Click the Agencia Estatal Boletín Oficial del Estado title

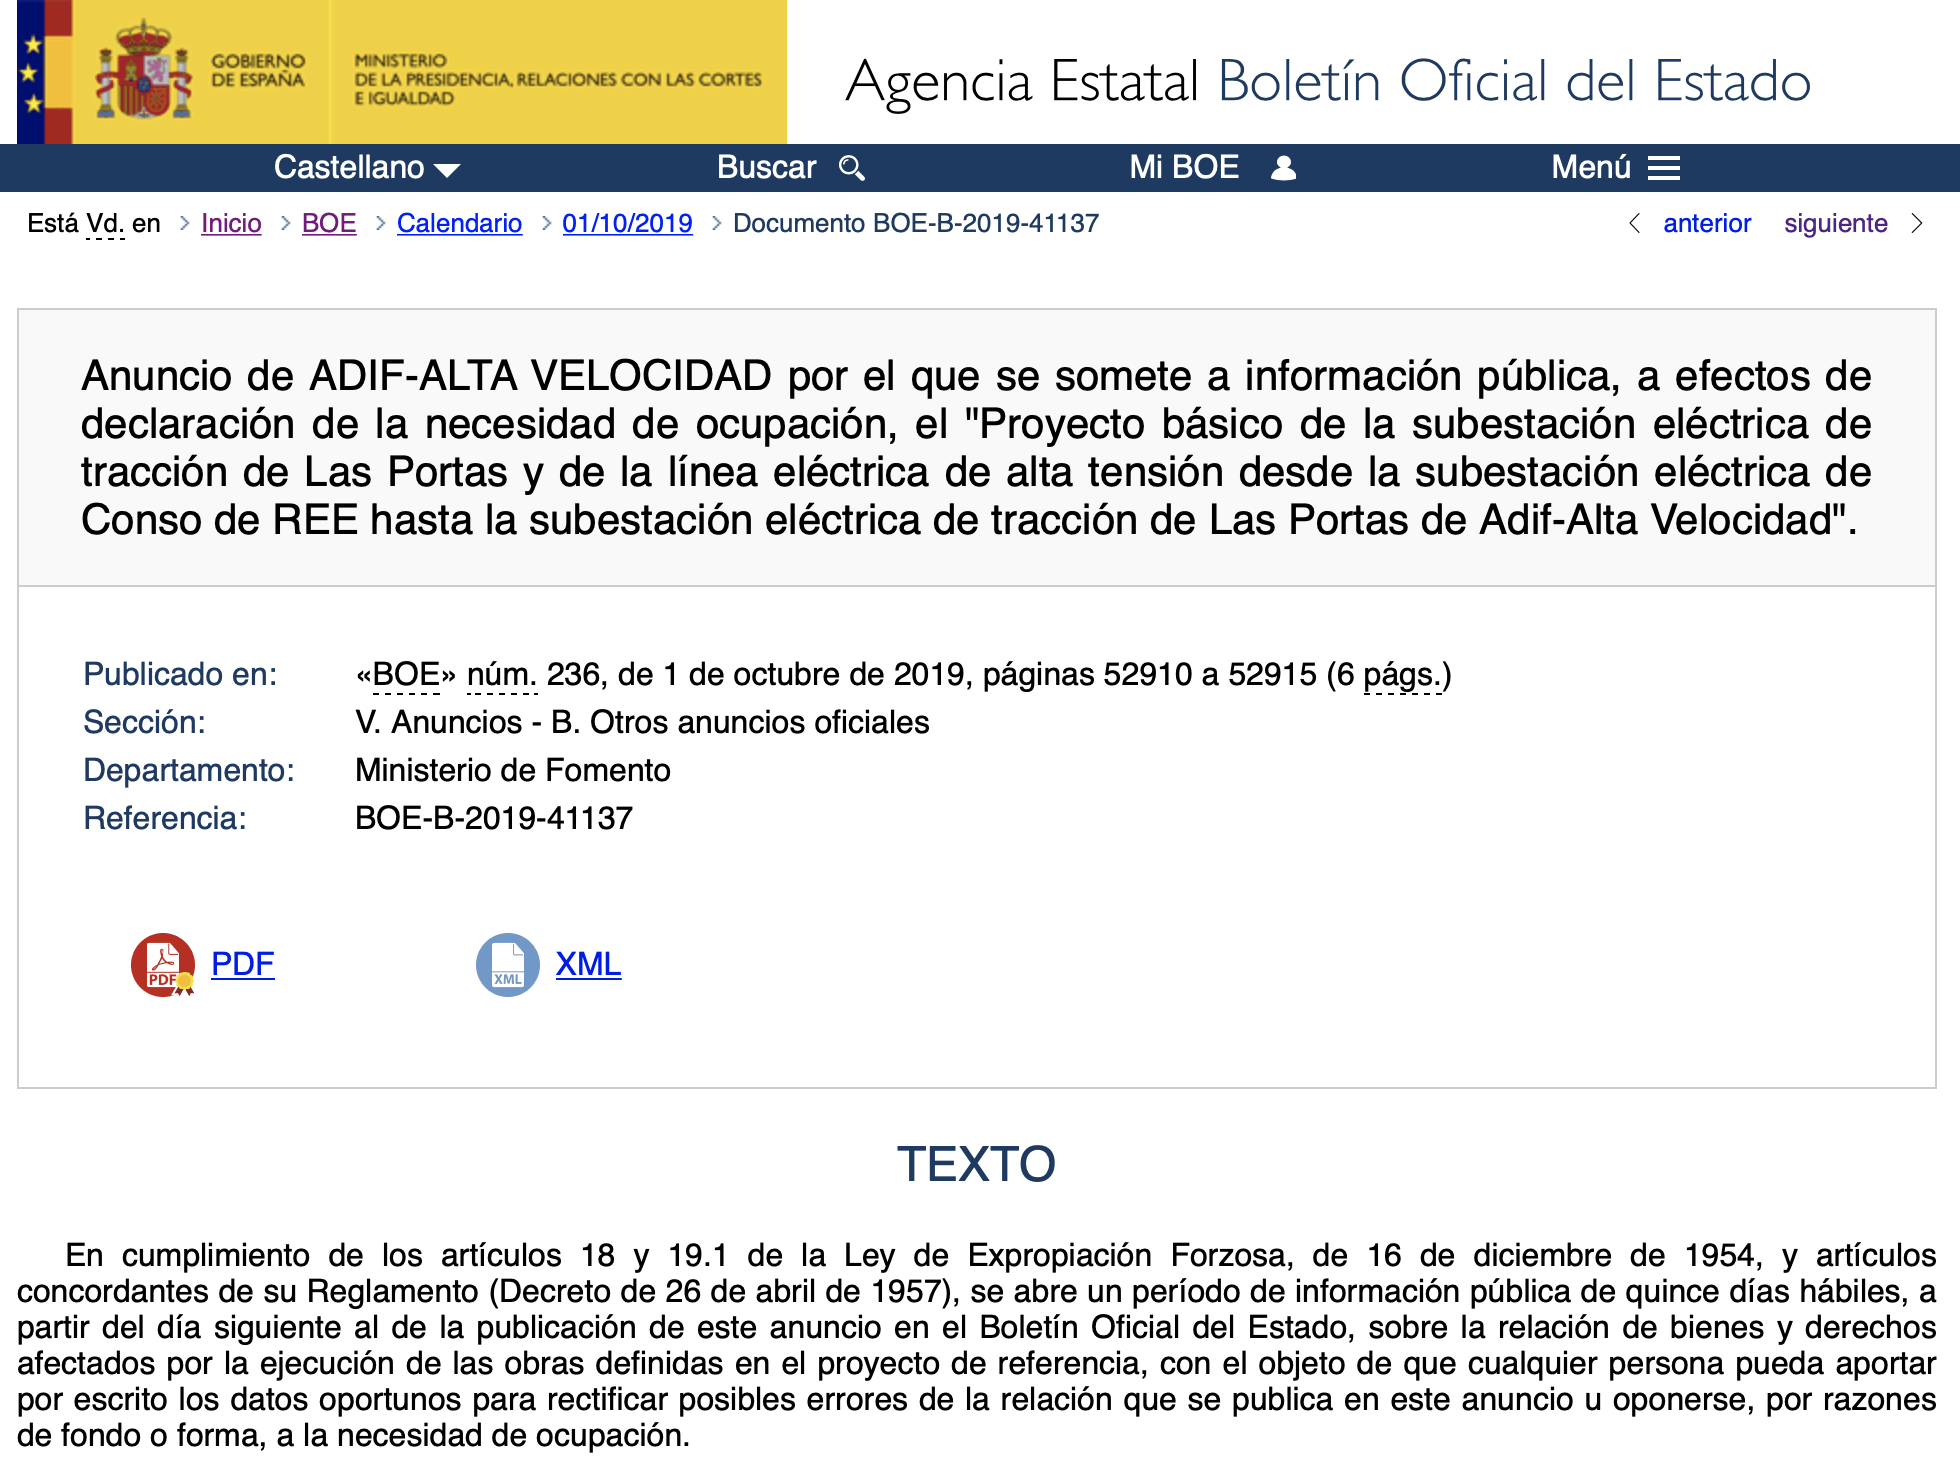1328,81
